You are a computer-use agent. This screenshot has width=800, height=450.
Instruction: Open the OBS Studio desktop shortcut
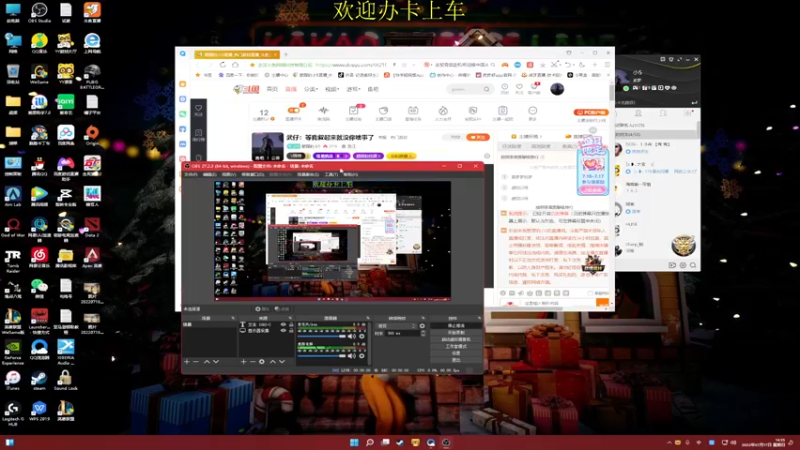pos(39,13)
